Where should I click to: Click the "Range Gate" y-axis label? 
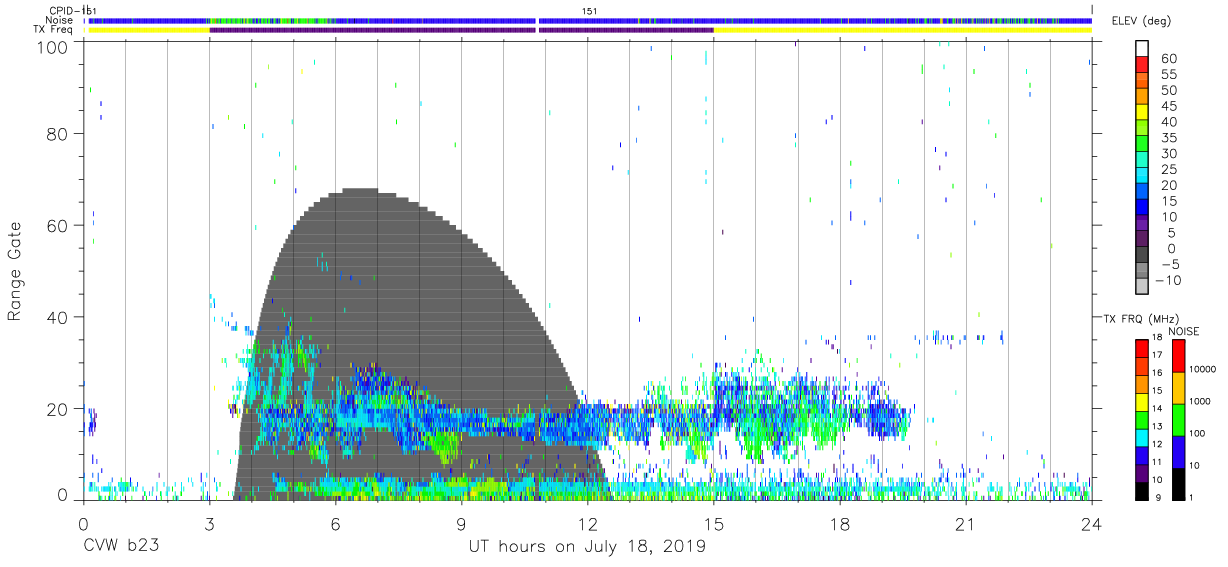(x=16, y=271)
